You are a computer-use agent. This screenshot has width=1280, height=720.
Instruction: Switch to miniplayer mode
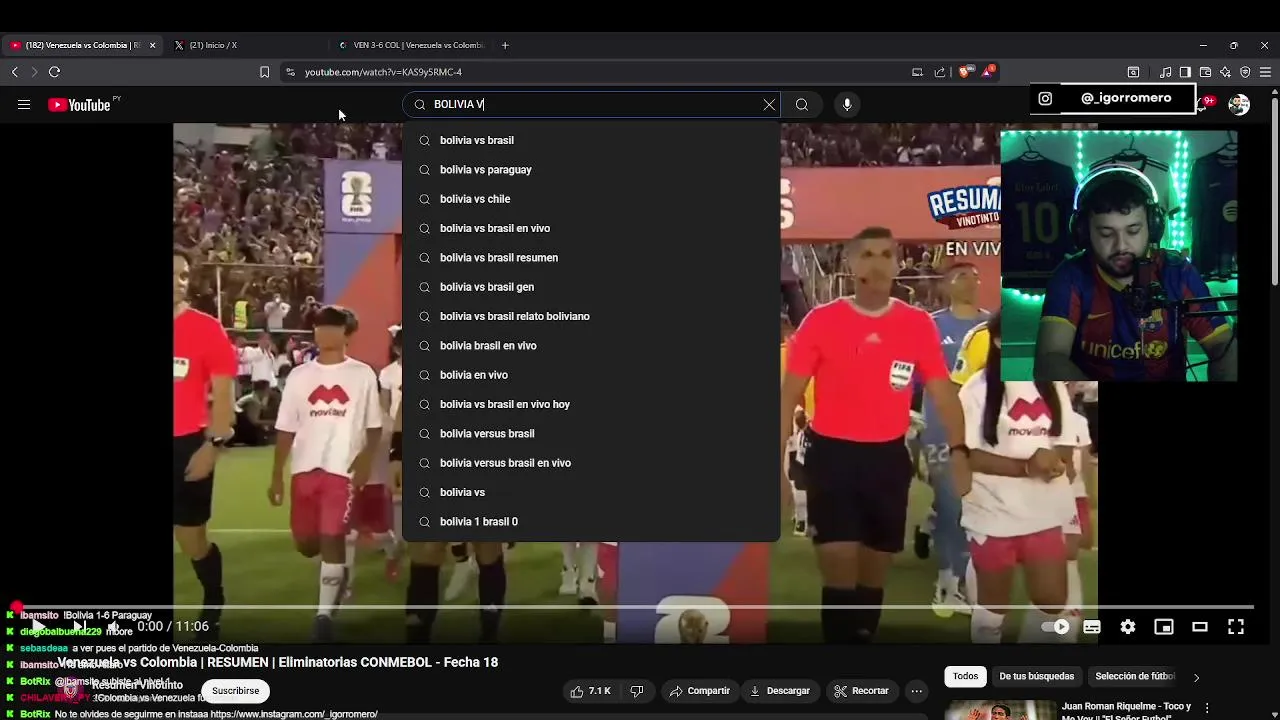(x=1164, y=627)
